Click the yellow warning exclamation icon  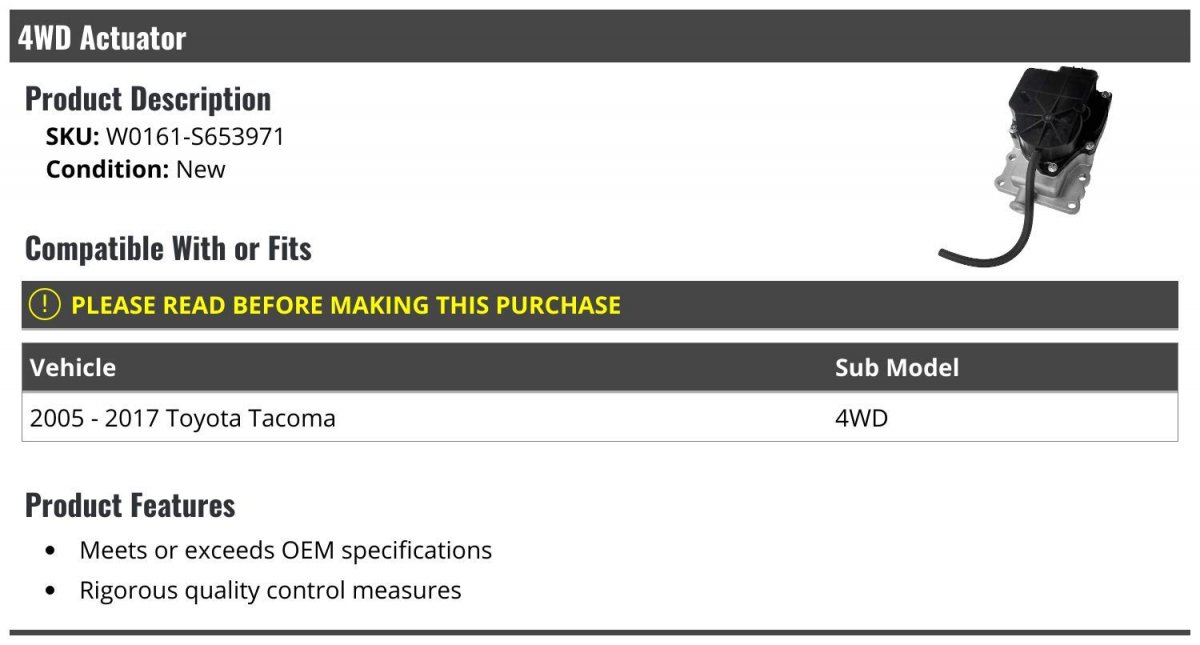point(46,305)
